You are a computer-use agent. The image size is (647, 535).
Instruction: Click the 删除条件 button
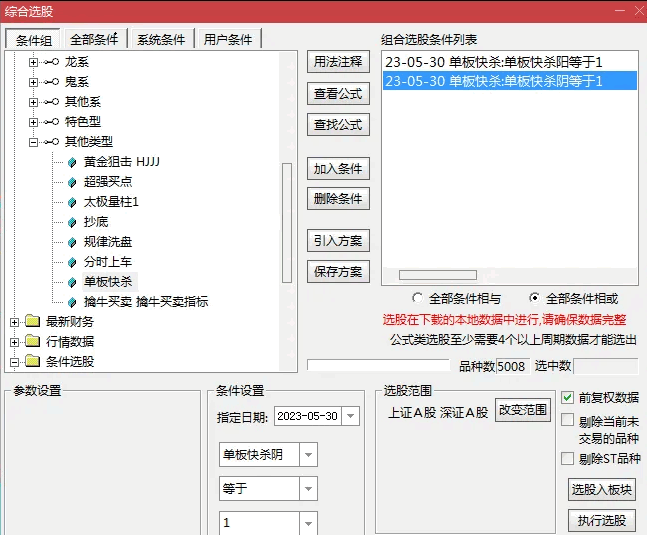click(x=338, y=199)
